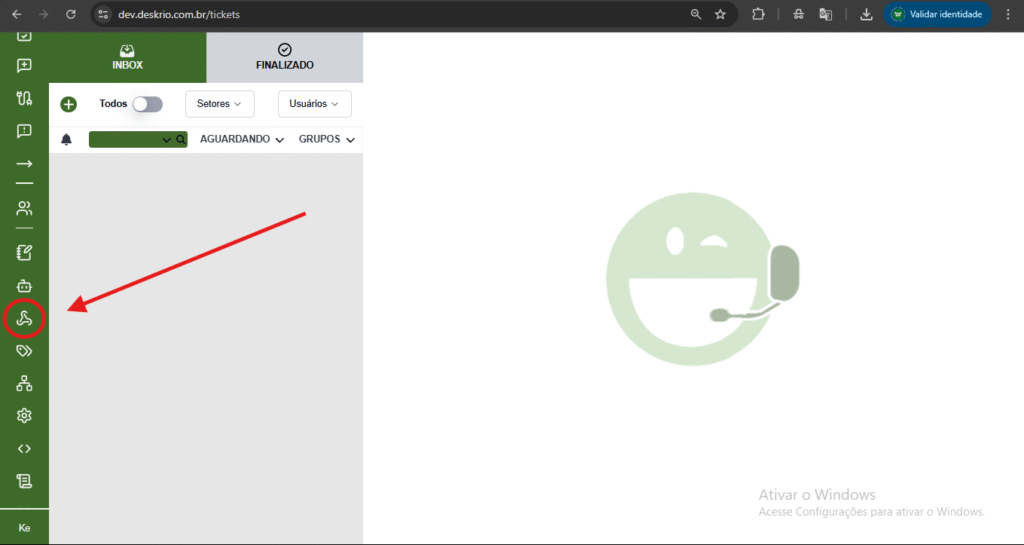
Task: Click the right-arrow expand sidebar icon
Action: 24,164
